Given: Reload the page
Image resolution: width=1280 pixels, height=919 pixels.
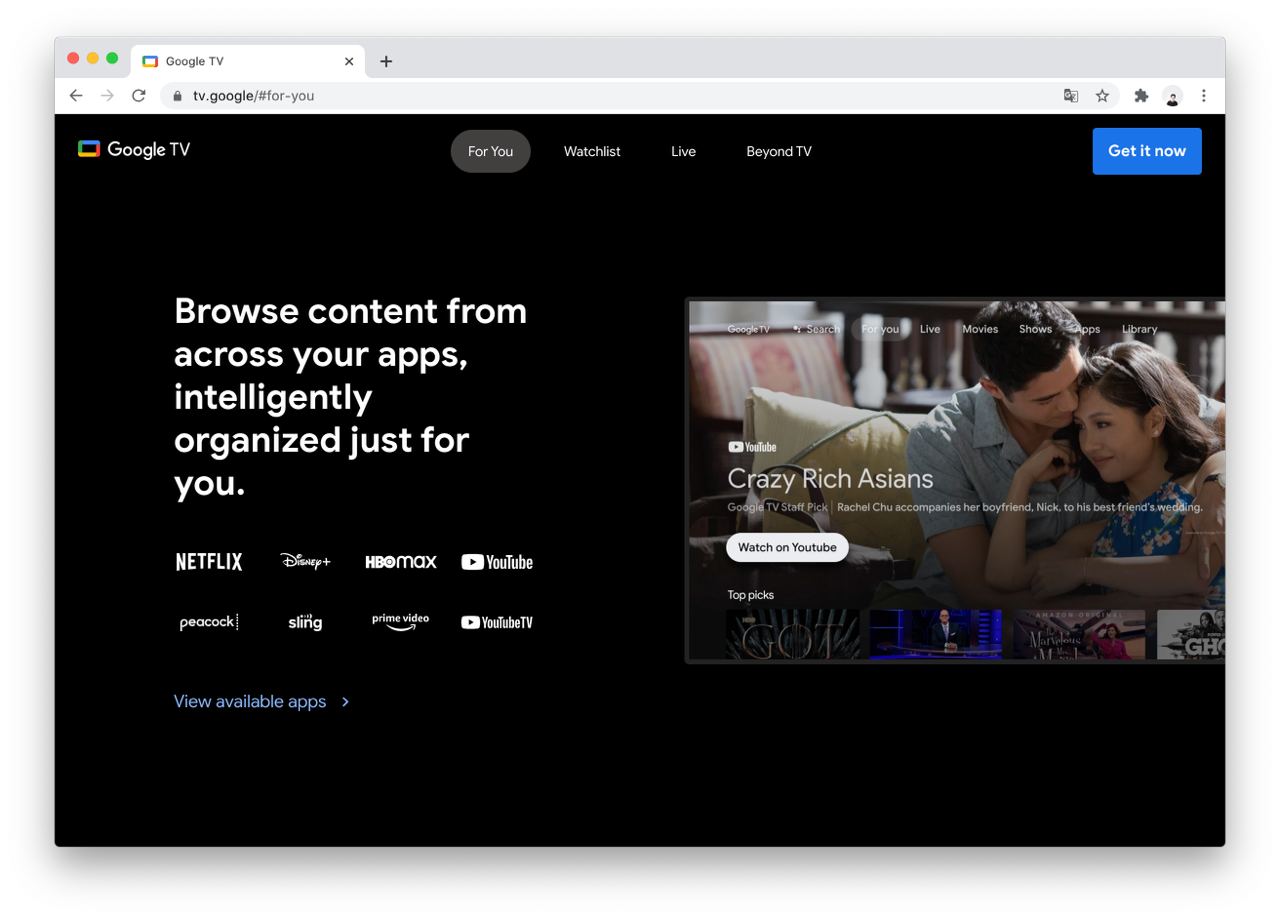Looking at the screenshot, I should coord(139,96).
